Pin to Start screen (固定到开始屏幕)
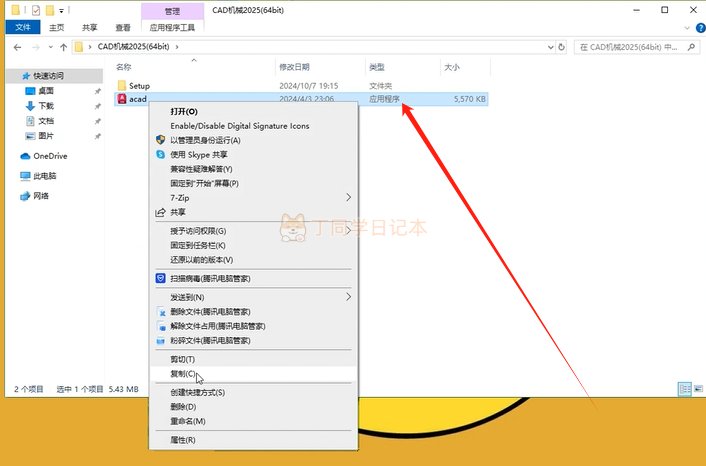The image size is (706, 466). 253,184
